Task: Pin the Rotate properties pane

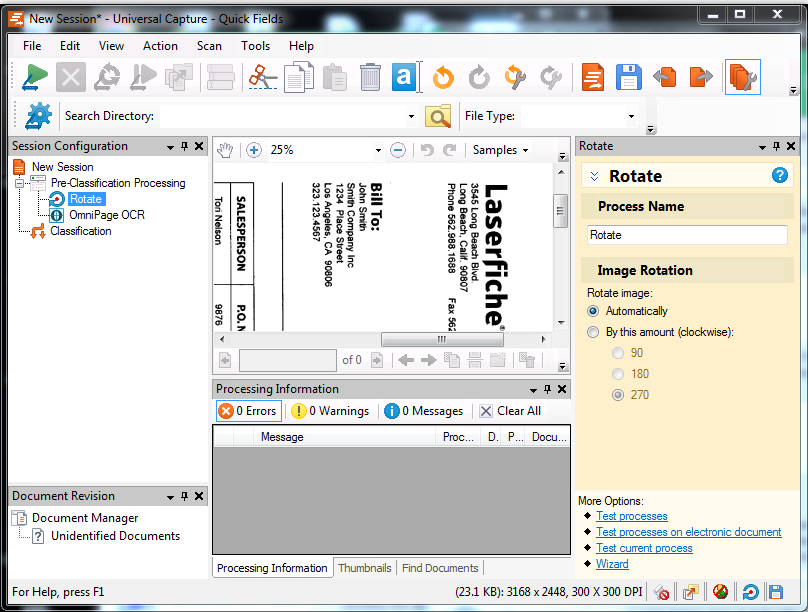Action: tap(777, 146)
